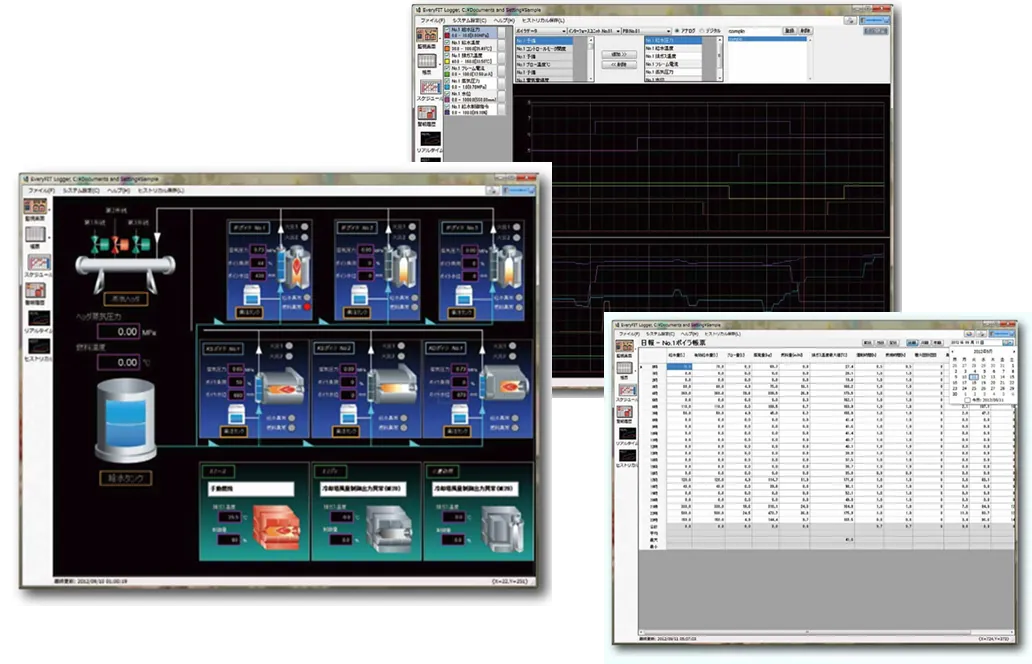Screen dimensions: 1032x664
Task: Select 帳票 icon in trend graph window
Action: [x=426, y=61]
